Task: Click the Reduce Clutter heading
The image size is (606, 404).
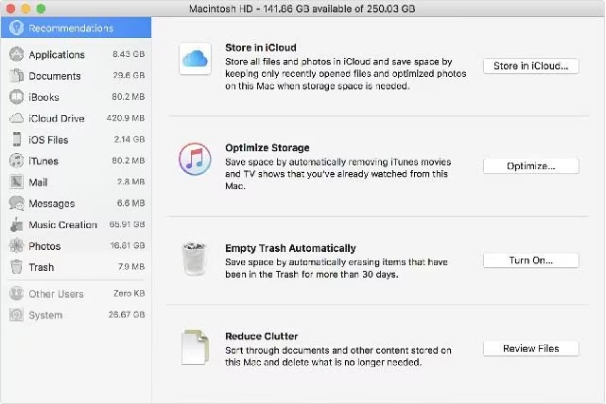Action: pos(261,336)
